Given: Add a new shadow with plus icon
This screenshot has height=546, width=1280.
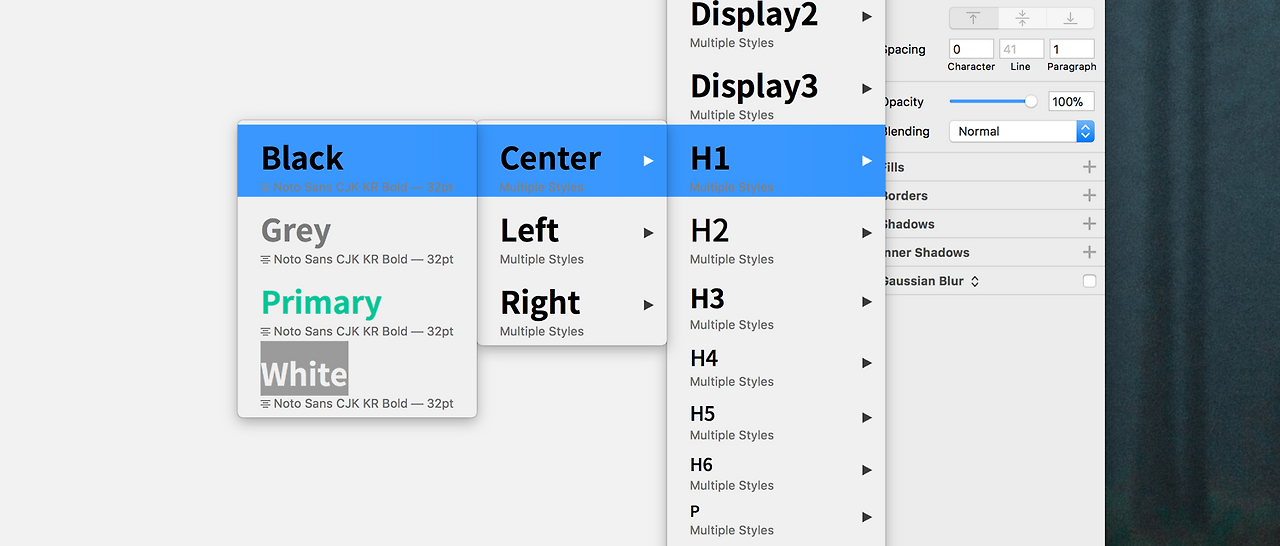Looking at the screenshot, I should coord(1089,223).
